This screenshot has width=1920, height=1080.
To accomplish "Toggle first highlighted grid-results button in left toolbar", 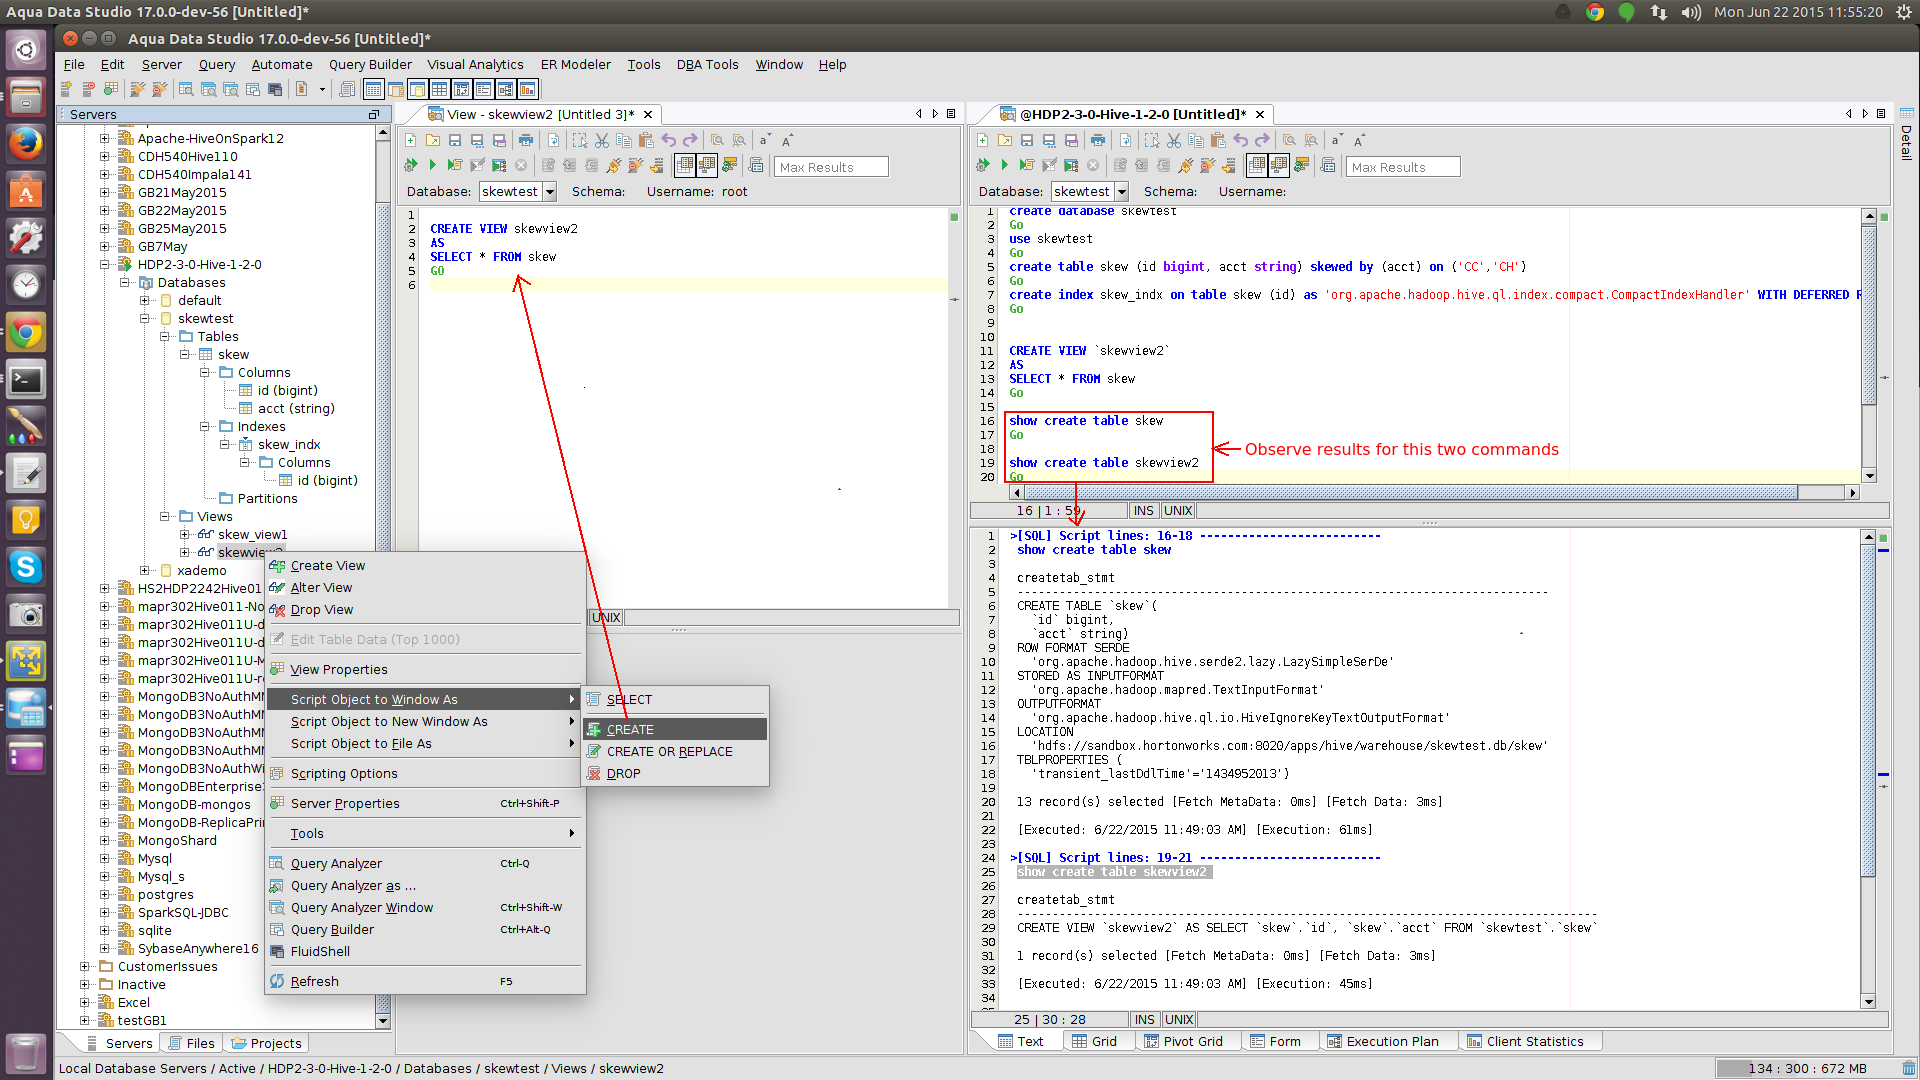I will (686, 166).
